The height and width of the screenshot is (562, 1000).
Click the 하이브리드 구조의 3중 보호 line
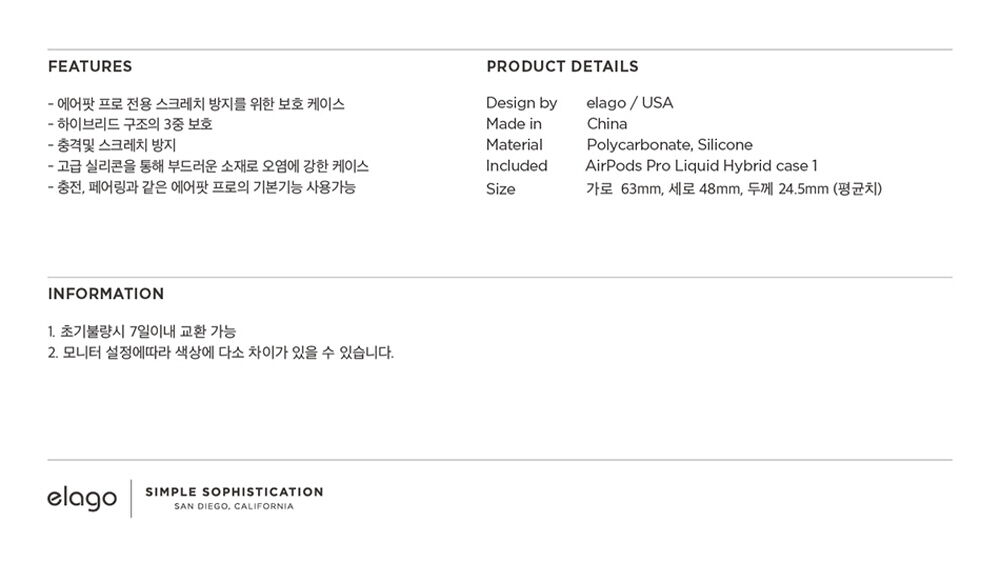coord(130,124)
